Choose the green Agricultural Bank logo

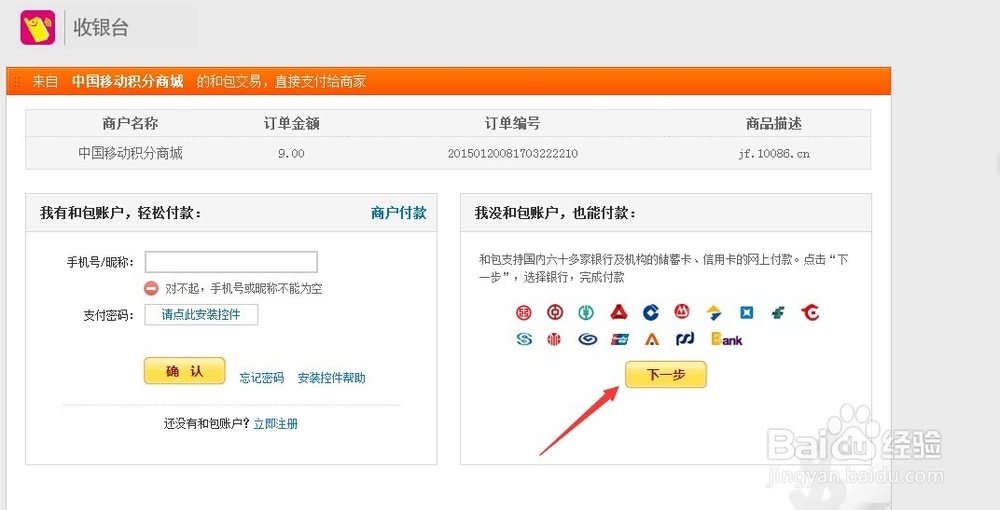click(586, 312)
